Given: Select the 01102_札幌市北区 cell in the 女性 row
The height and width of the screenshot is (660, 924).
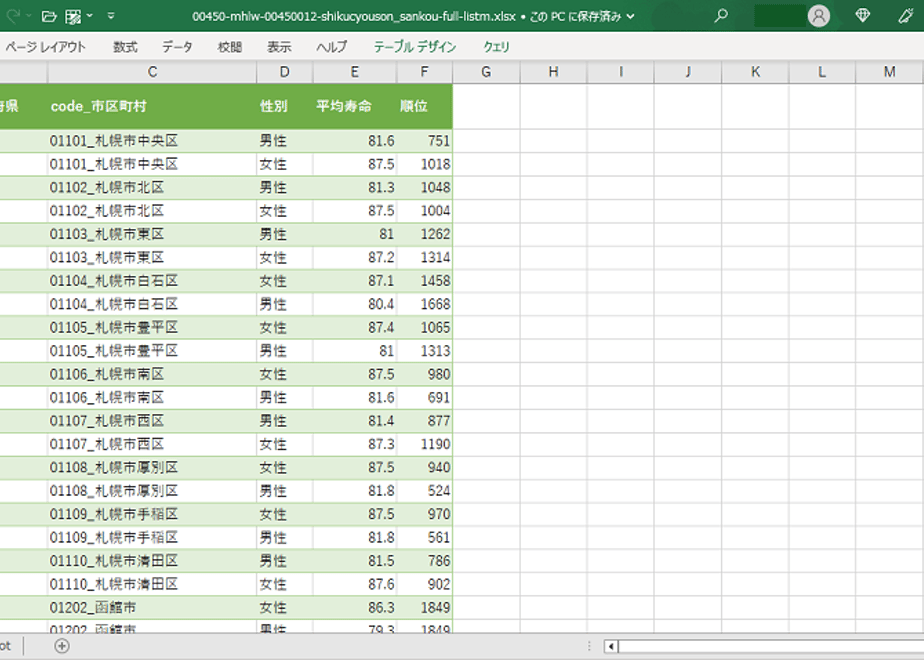Looking at the screenshot, I should coord(152,211).
